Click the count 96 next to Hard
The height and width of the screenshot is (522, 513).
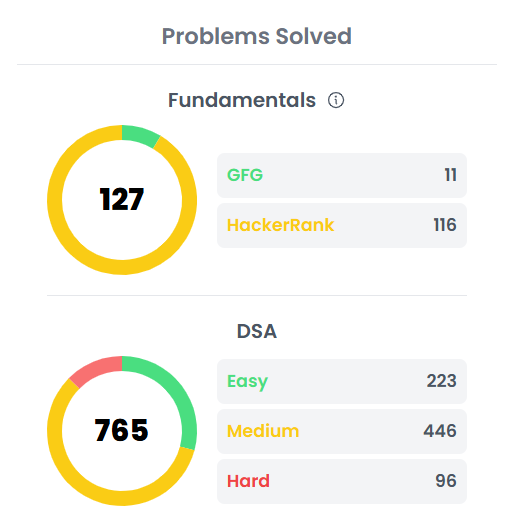coord(446,481)
